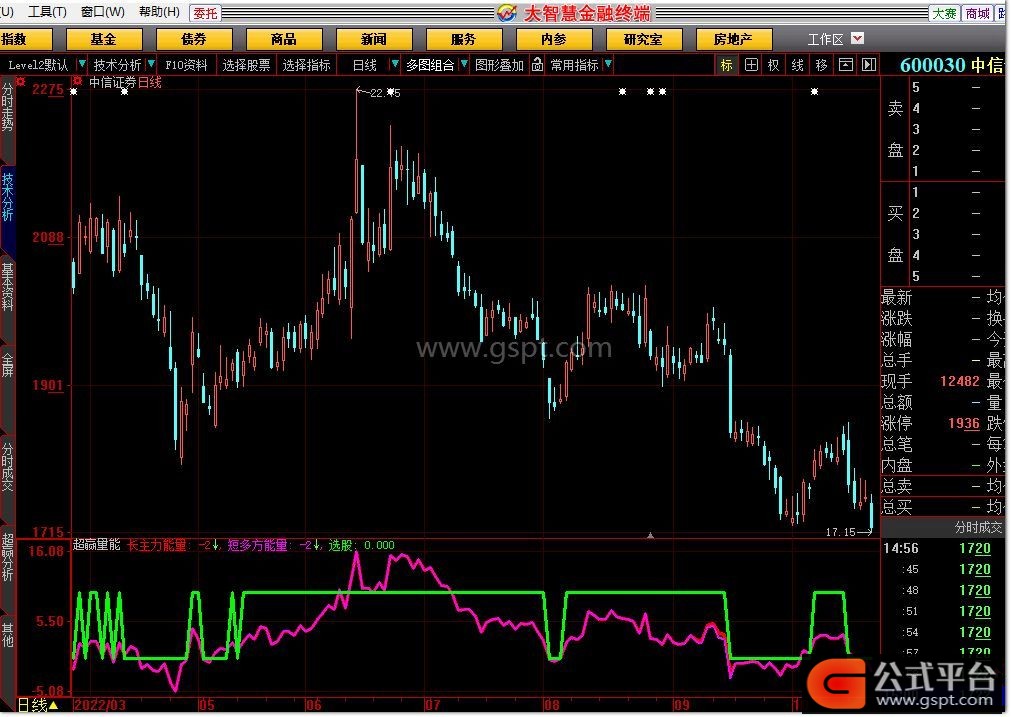Image resolution: width=1012 pixels, height=717 pixels.
Task: Click the 中信证券日线 chart title
Action: point(125,82)
